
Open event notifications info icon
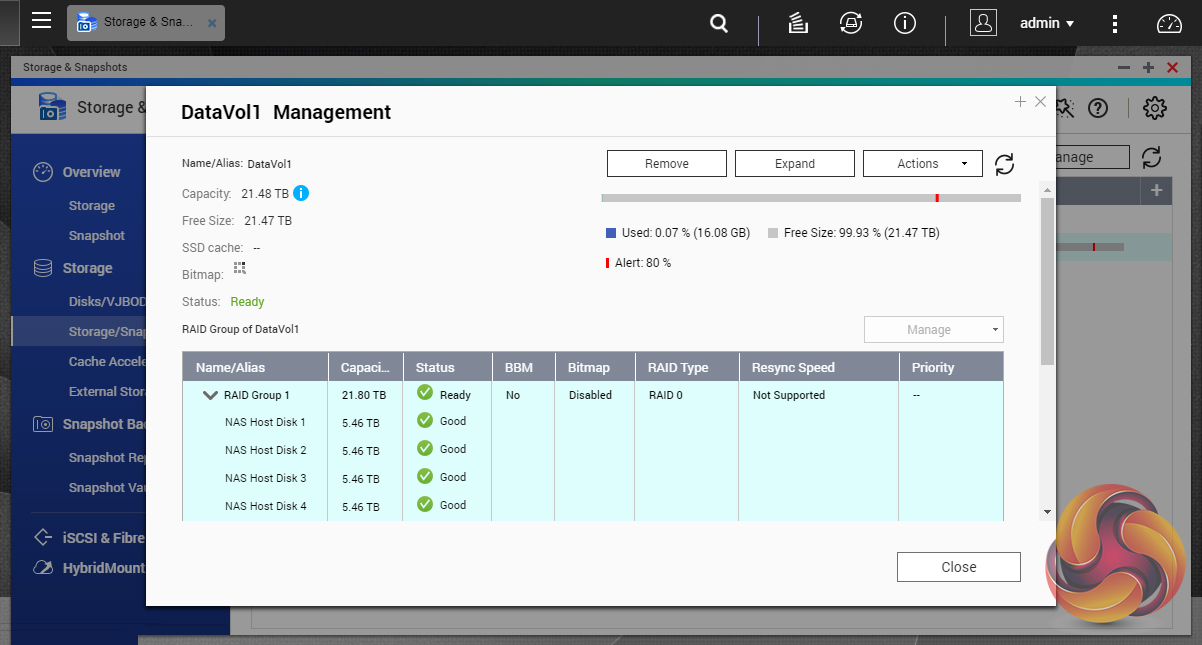coord(905,23)
